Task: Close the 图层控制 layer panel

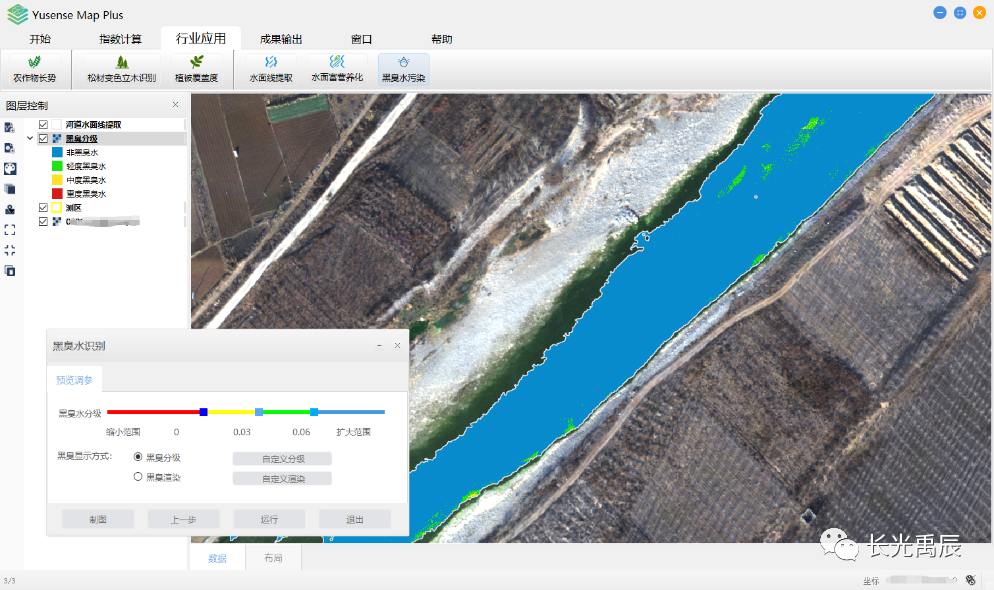Action: [176, 104]
